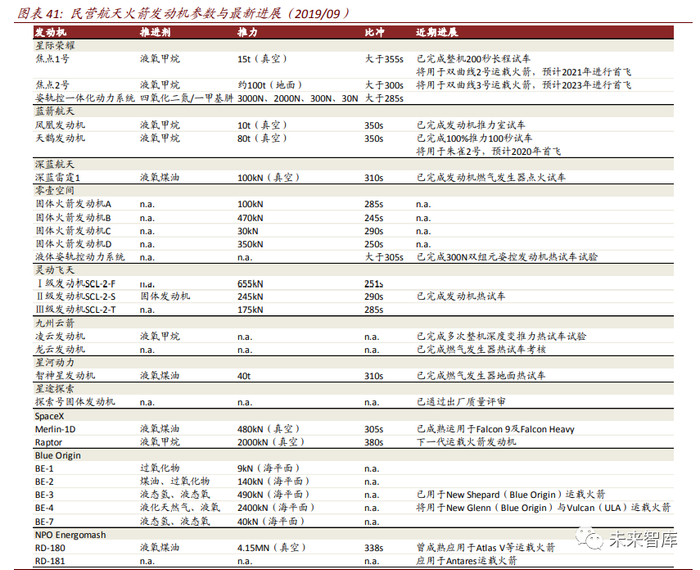The height and width of the screenshot is (570, 700).
Task: Click the "九州云箭" company row
Action: pyautogui.click(x=354, y=323)
